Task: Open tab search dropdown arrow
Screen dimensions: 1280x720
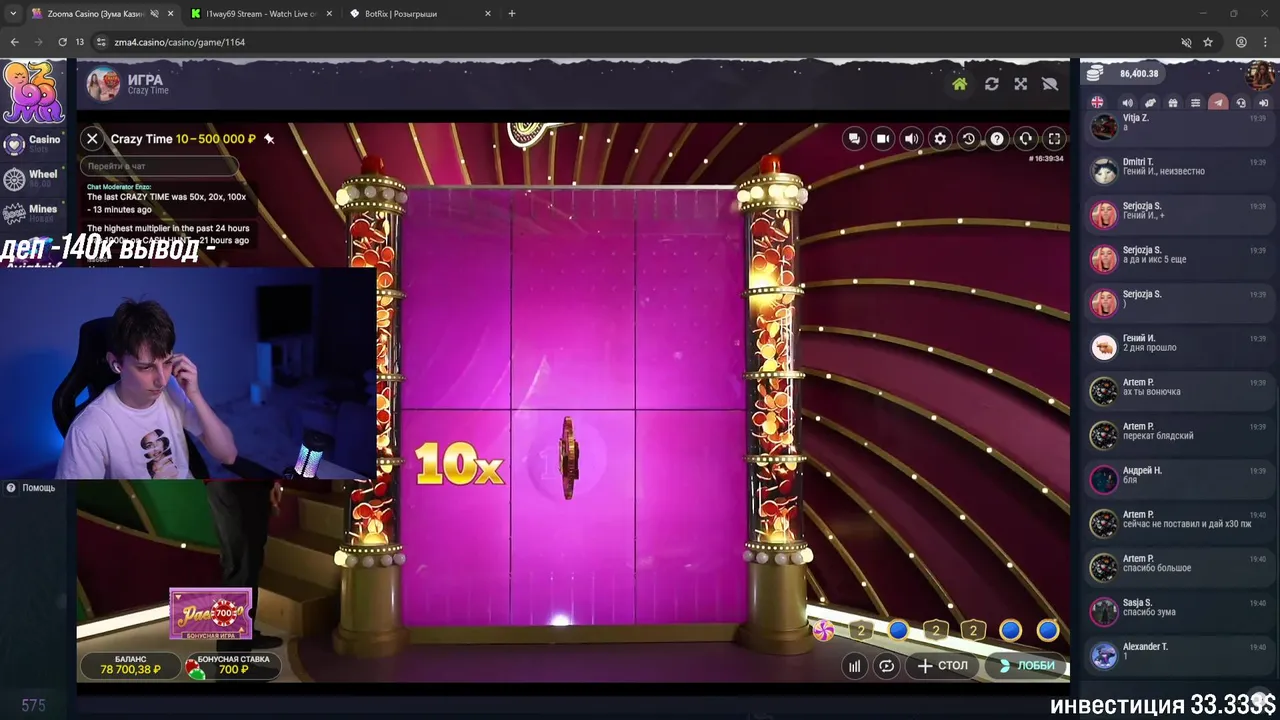Action: click(13, 14)
